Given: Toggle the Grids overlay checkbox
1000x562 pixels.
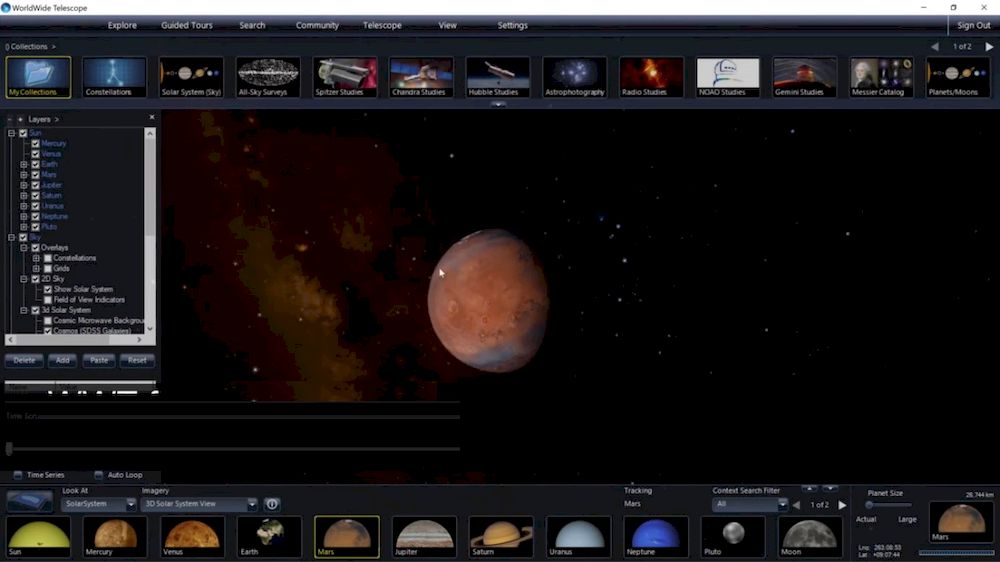Looking at the screenshot, I should click(48, 269).
